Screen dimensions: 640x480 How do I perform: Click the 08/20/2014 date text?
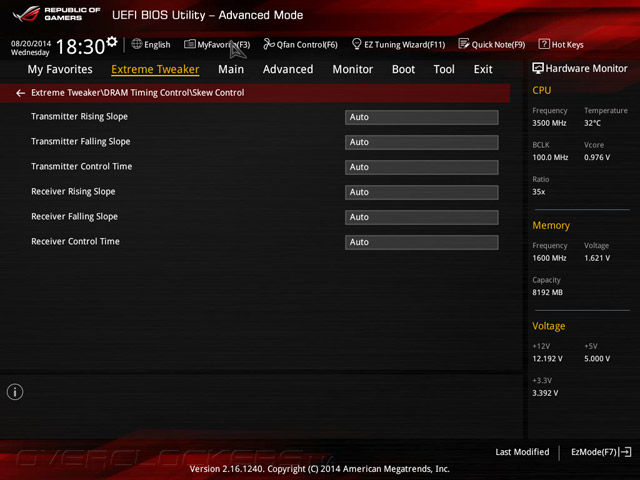tap(31, 43)
